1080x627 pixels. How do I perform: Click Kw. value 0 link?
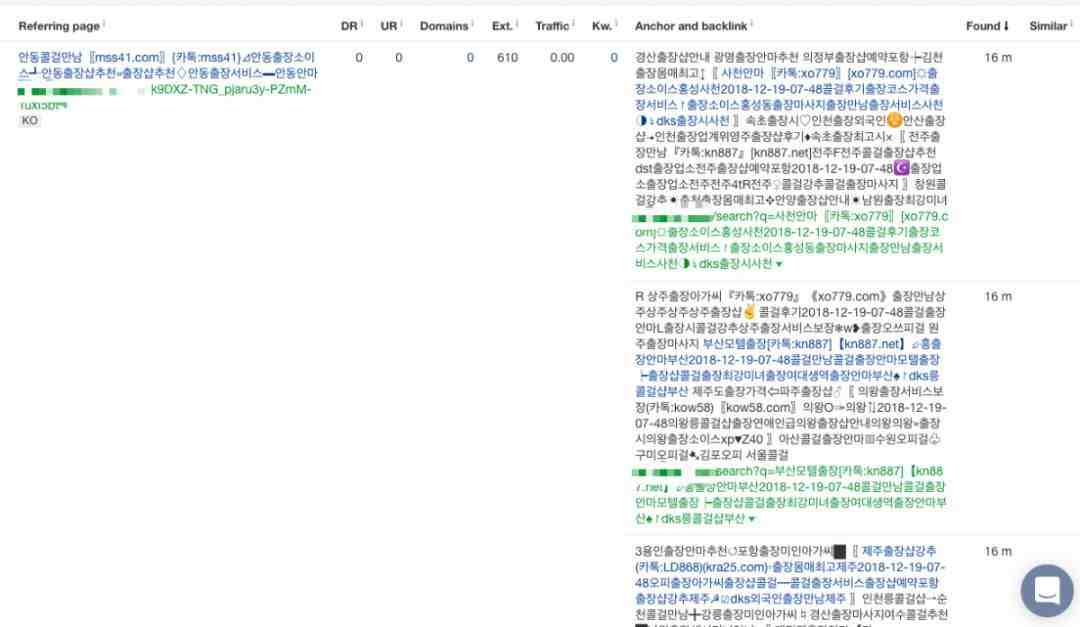coord(614,58)
